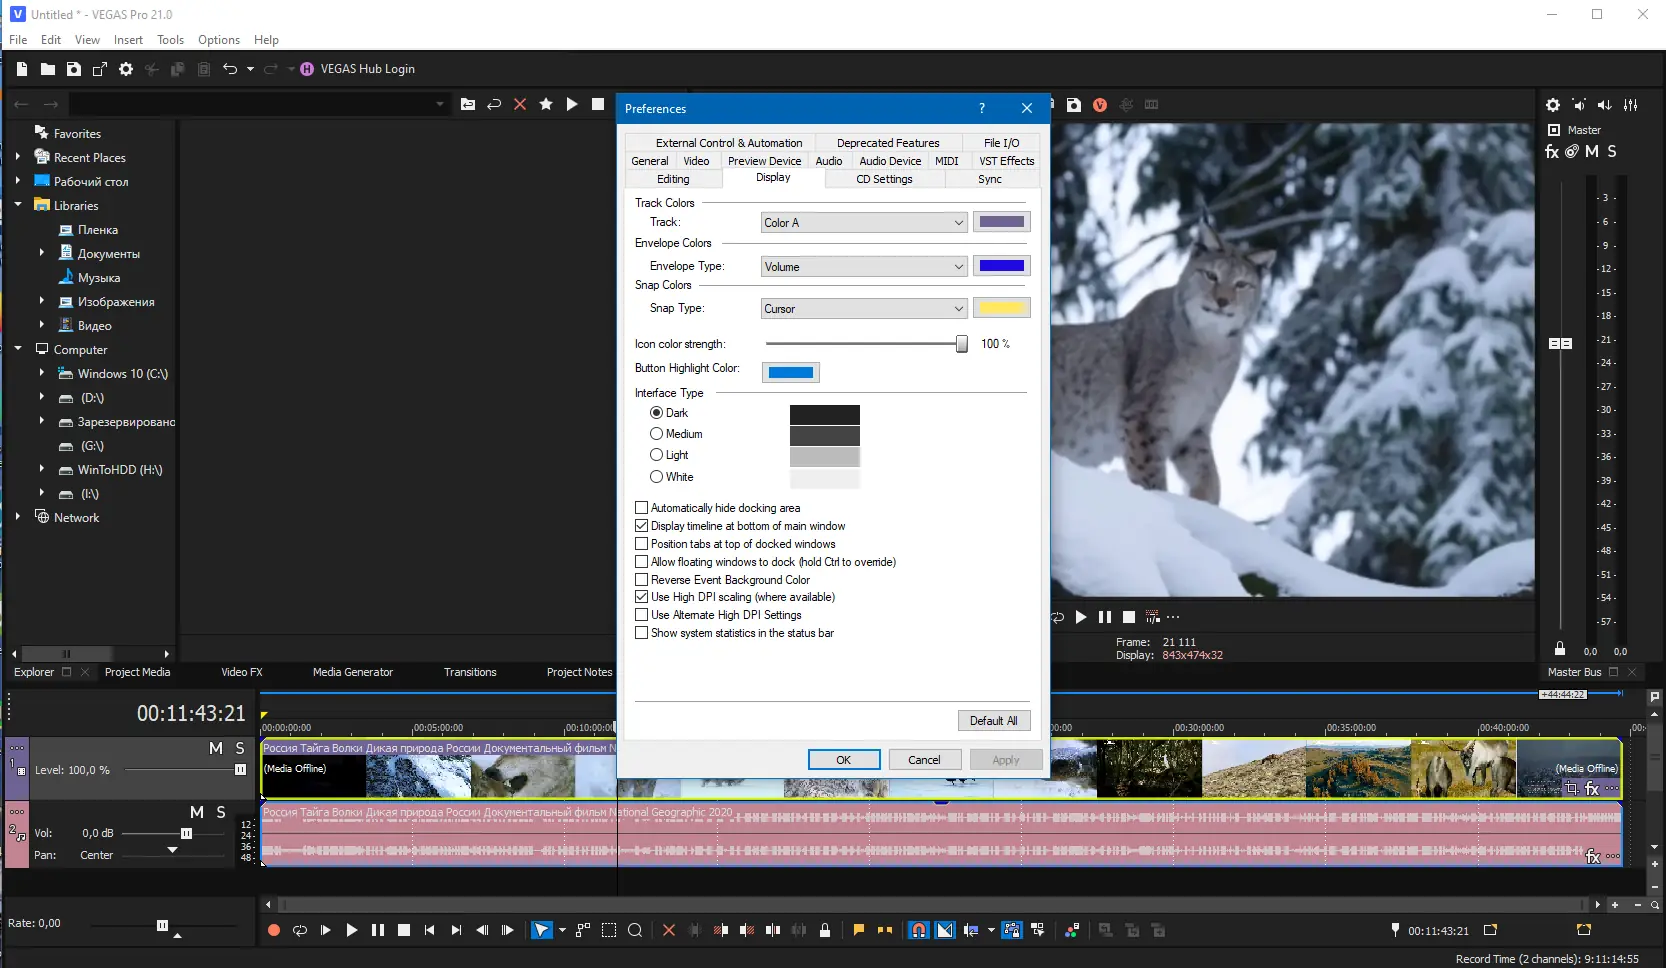Solo the audio track
Viewport: 1666px width, 968px height.
[221, 812]
